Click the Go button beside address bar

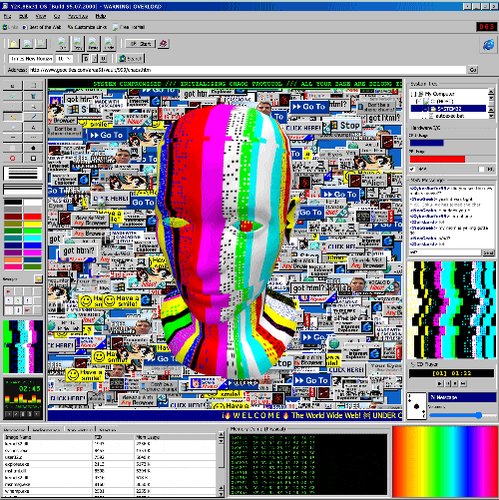coord(473,70)
